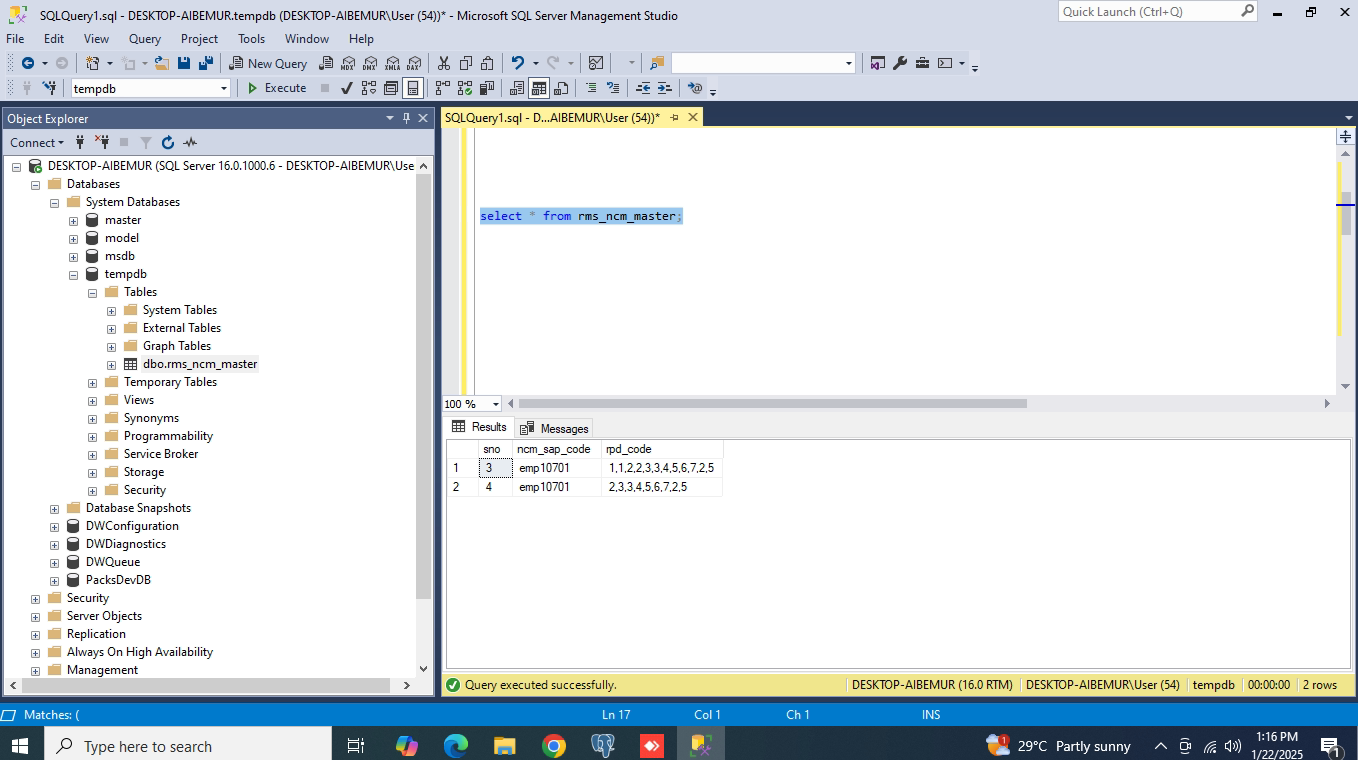The height and width of the screenshot is (760, 1358).
Task: Switch output to Results to Grid
Action: [539, 88]
